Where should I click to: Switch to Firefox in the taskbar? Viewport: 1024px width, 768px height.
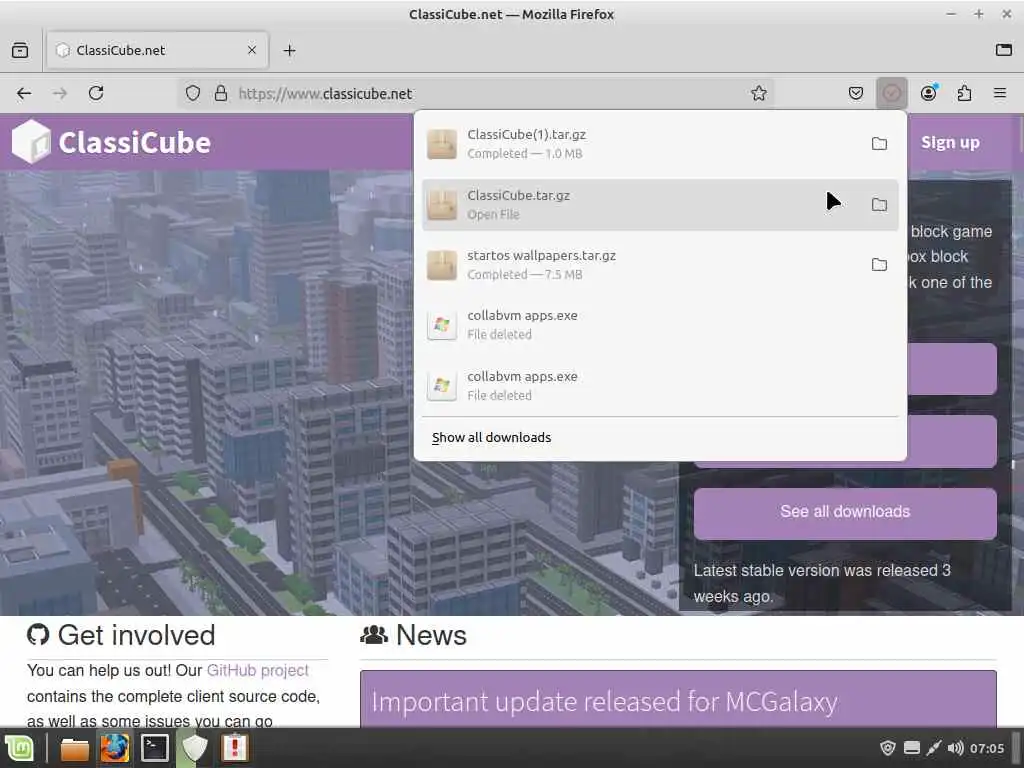point(114,748)
